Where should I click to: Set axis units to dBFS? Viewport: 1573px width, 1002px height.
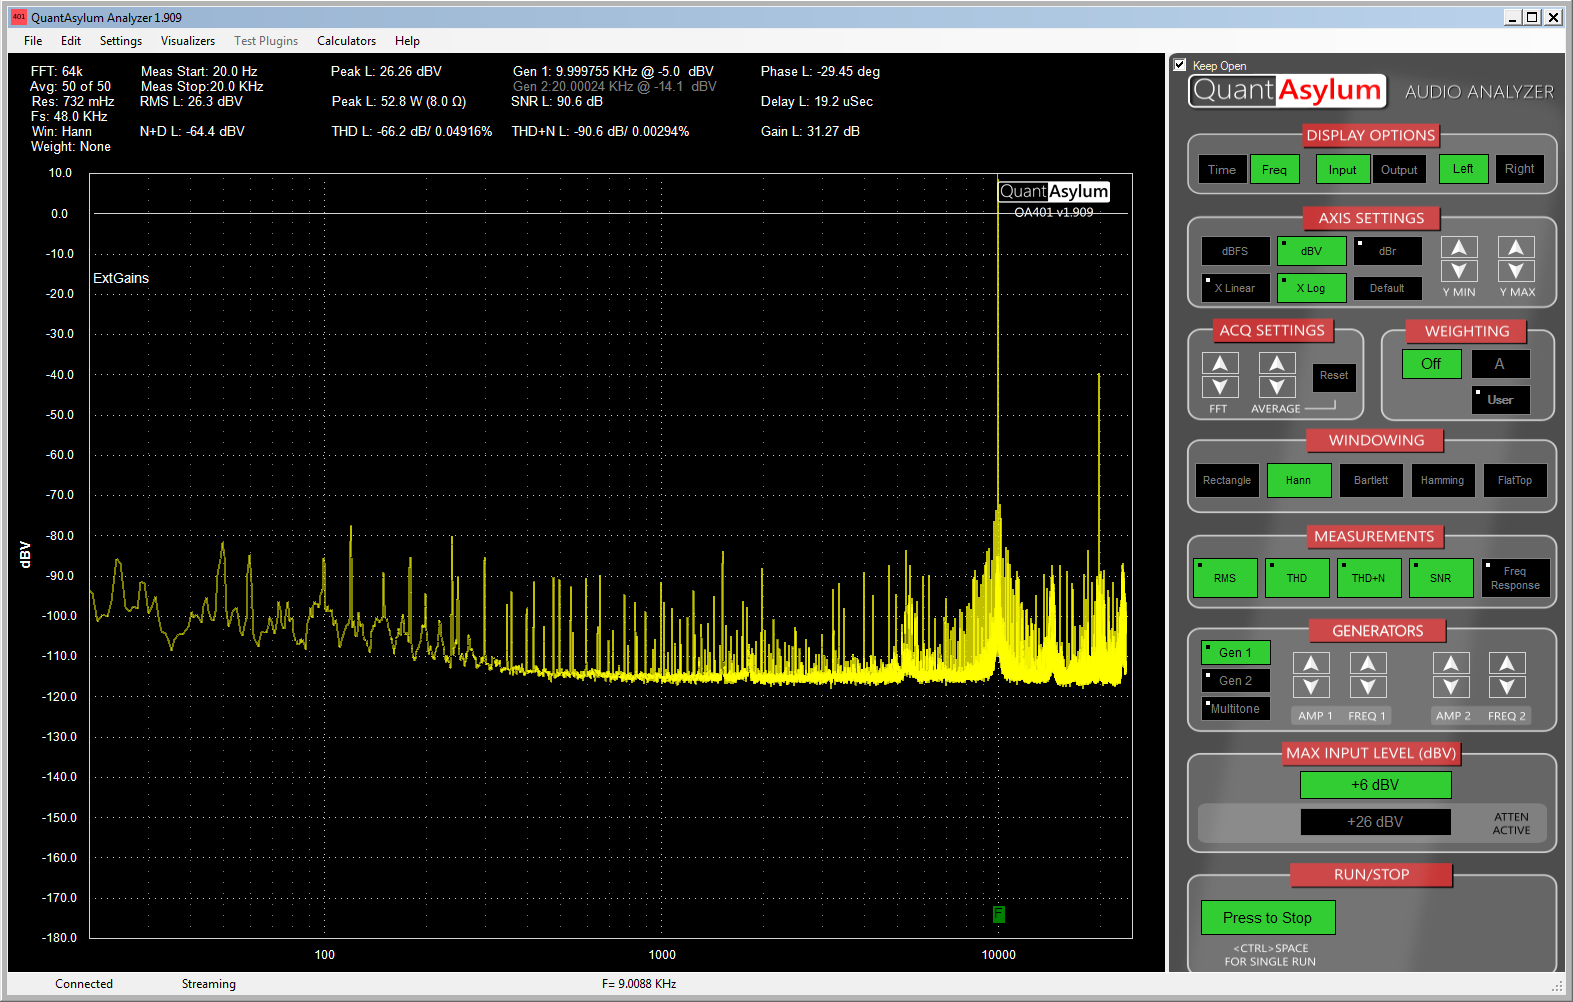tap(1236, 251)
